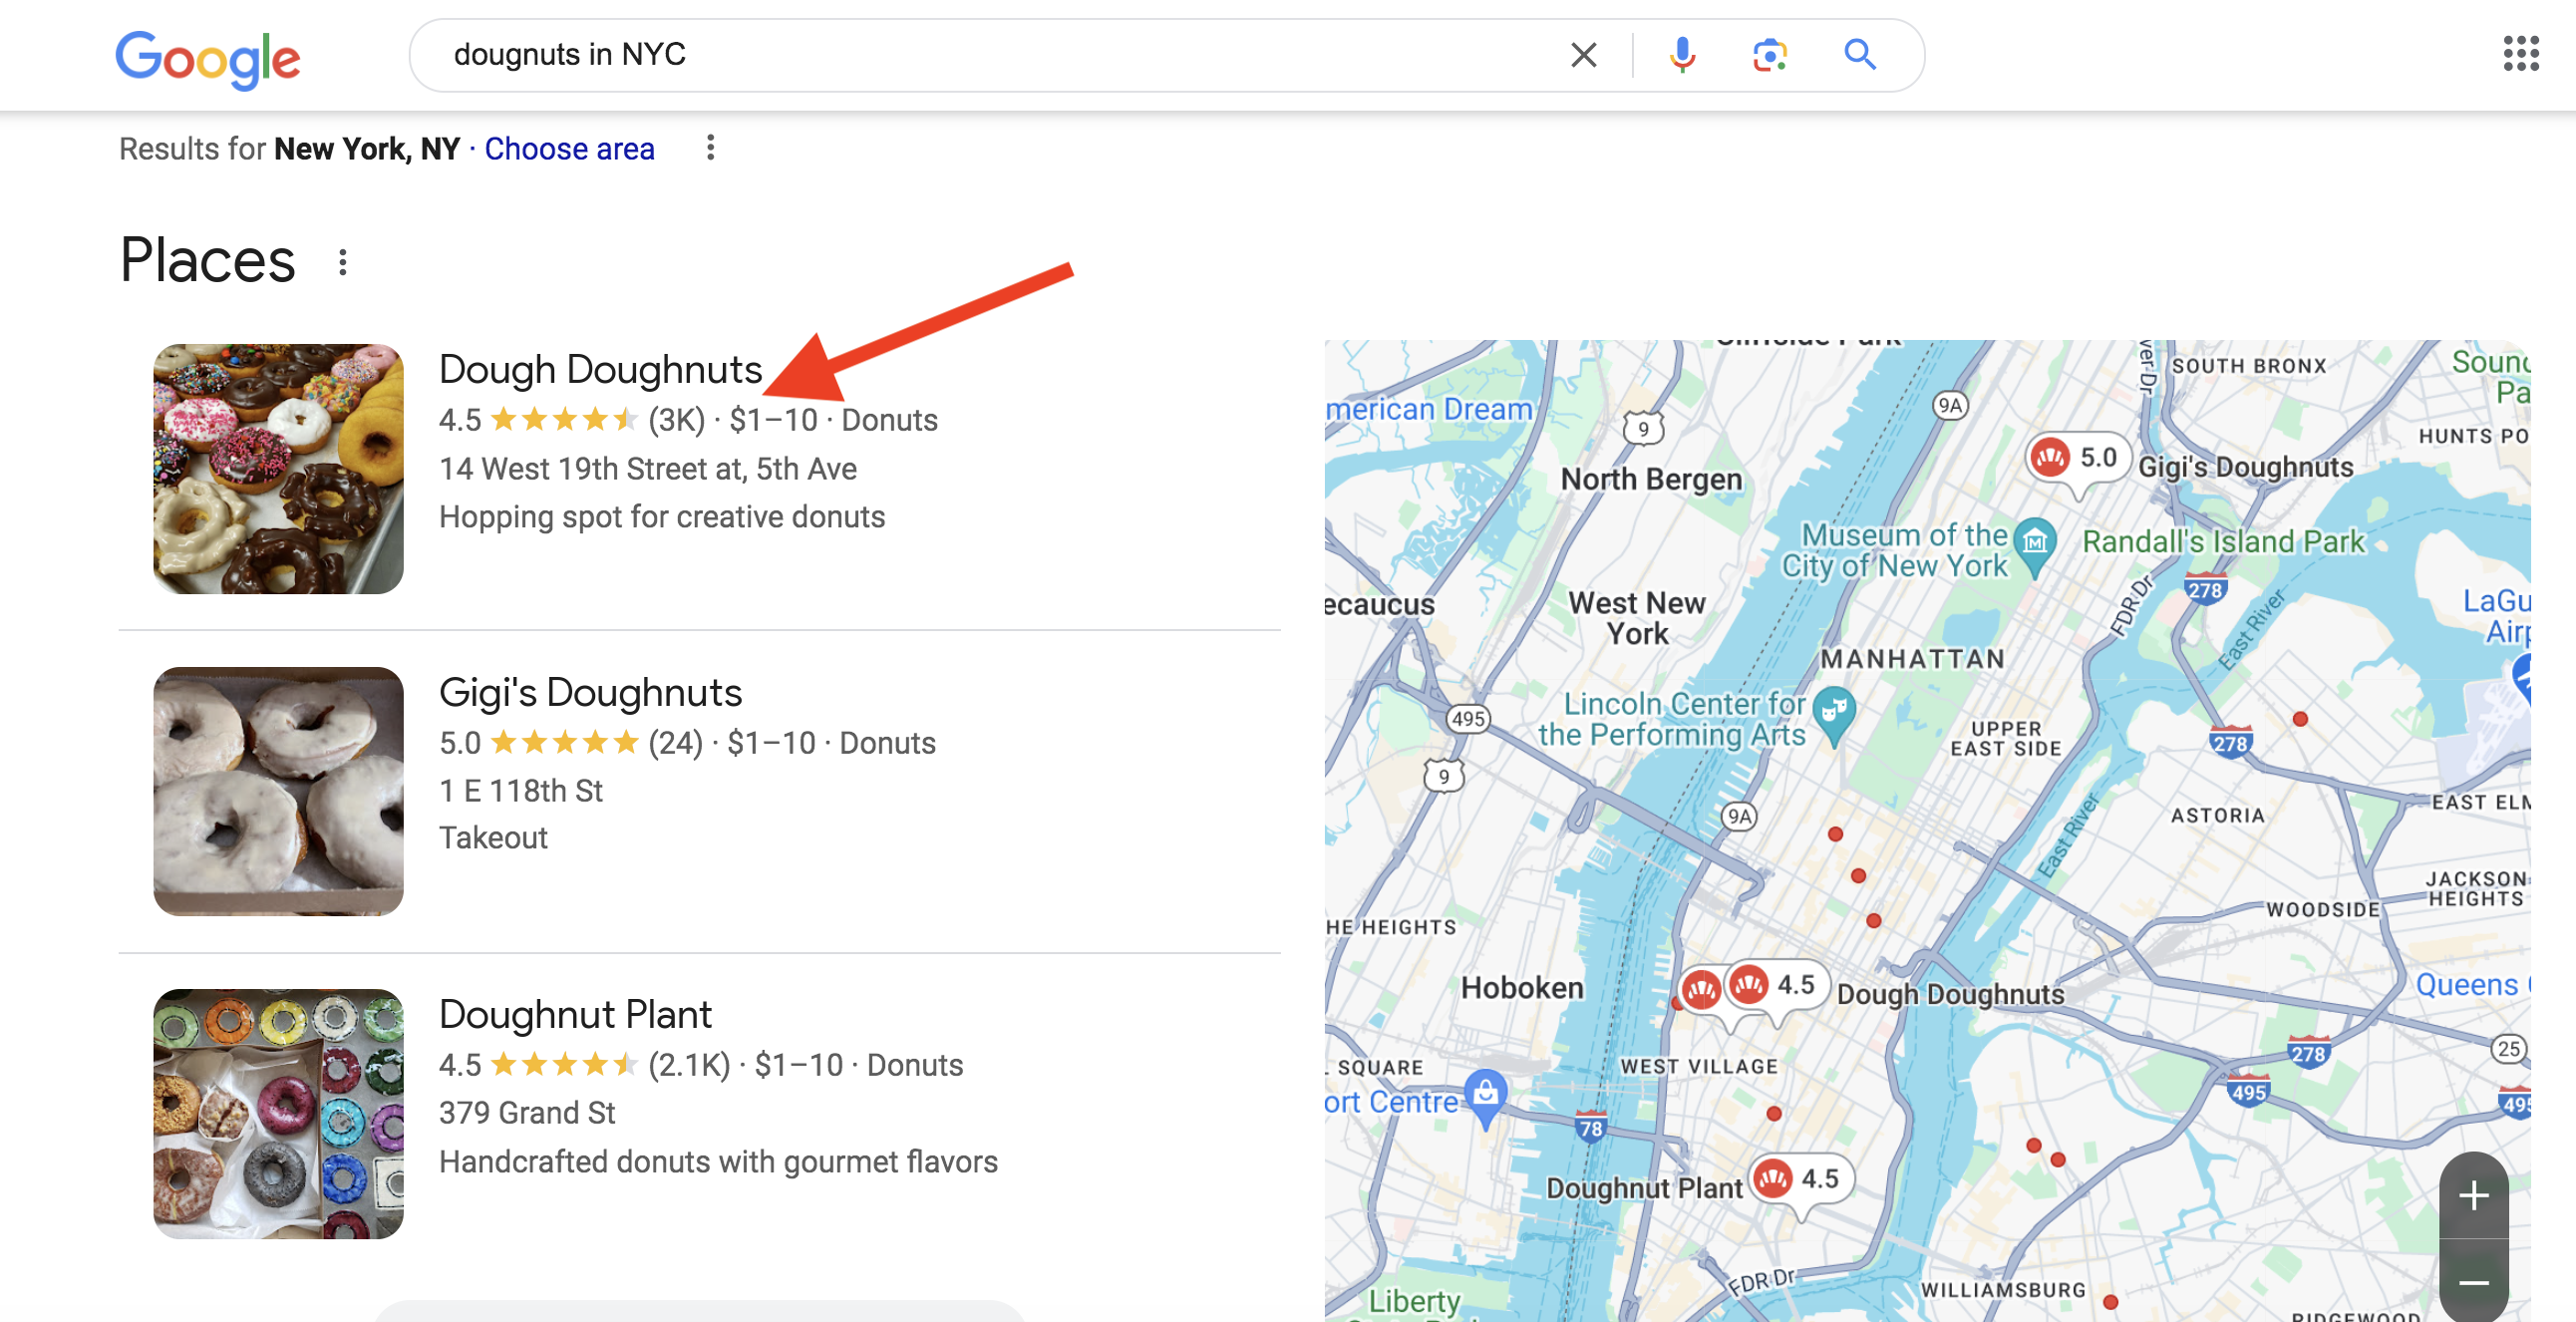Open the Dough Doughnuts listing title
This screenshot has width=2576, height=1322.
click(600, 369)
